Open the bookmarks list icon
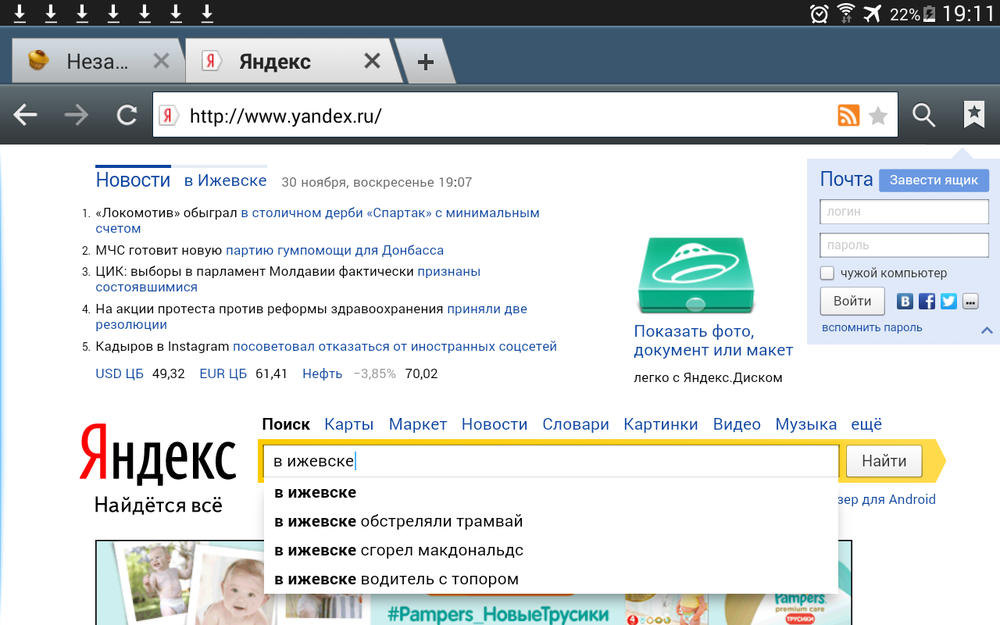1000x625 pixels. (974, 115)
